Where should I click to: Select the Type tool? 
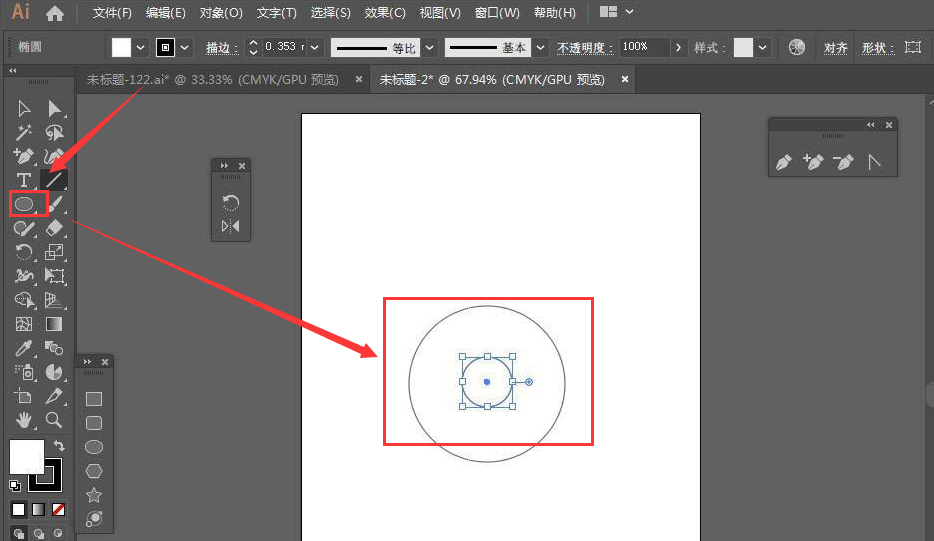24,180
